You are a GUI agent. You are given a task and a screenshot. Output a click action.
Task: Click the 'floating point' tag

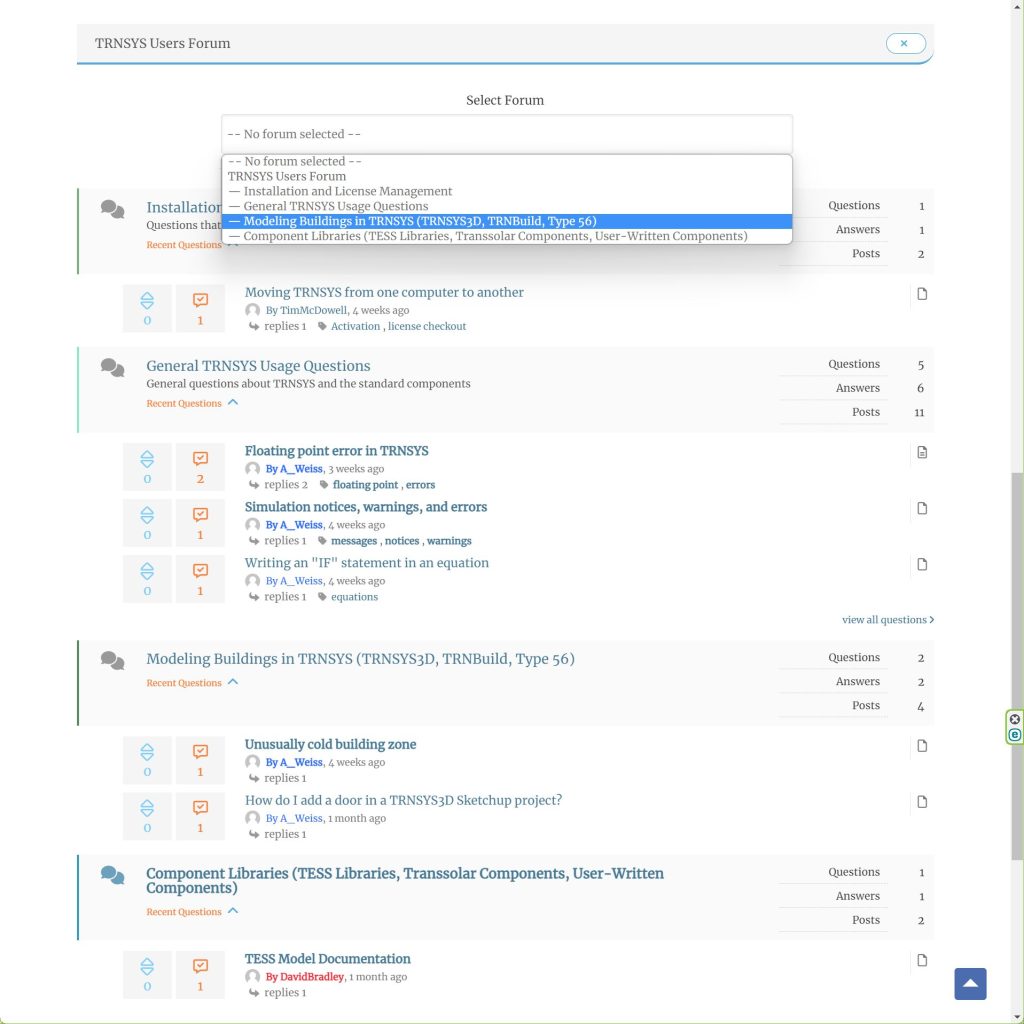[365, 485]
